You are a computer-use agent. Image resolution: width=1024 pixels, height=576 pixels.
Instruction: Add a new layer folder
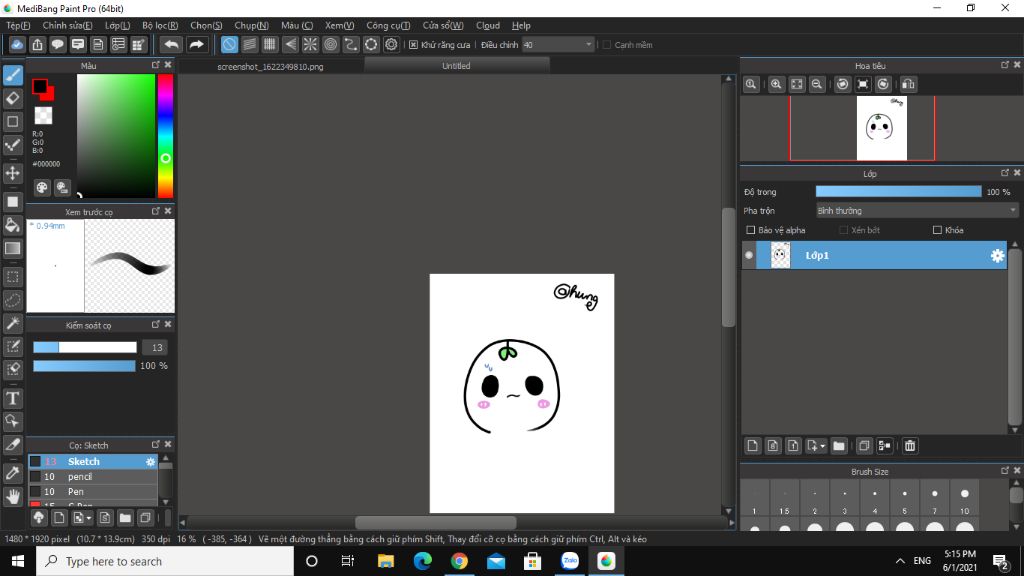coord(839,446)
